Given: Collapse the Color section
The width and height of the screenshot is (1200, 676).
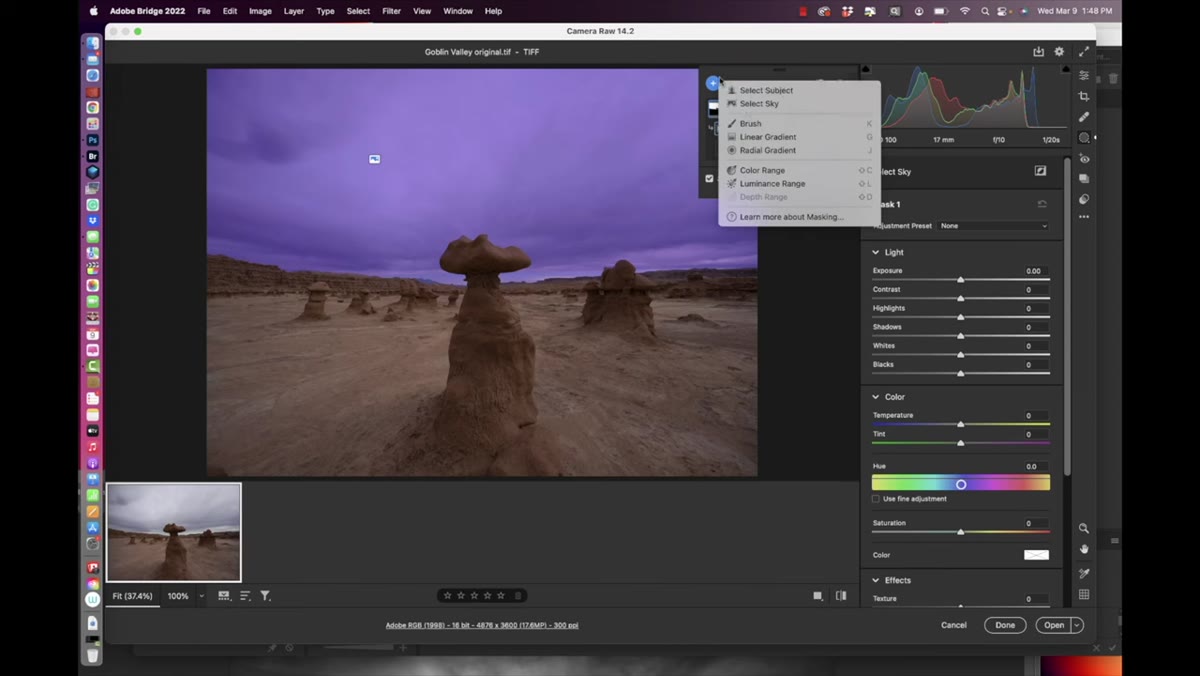Looking at the screenshot, I should [x=876, y=397].
